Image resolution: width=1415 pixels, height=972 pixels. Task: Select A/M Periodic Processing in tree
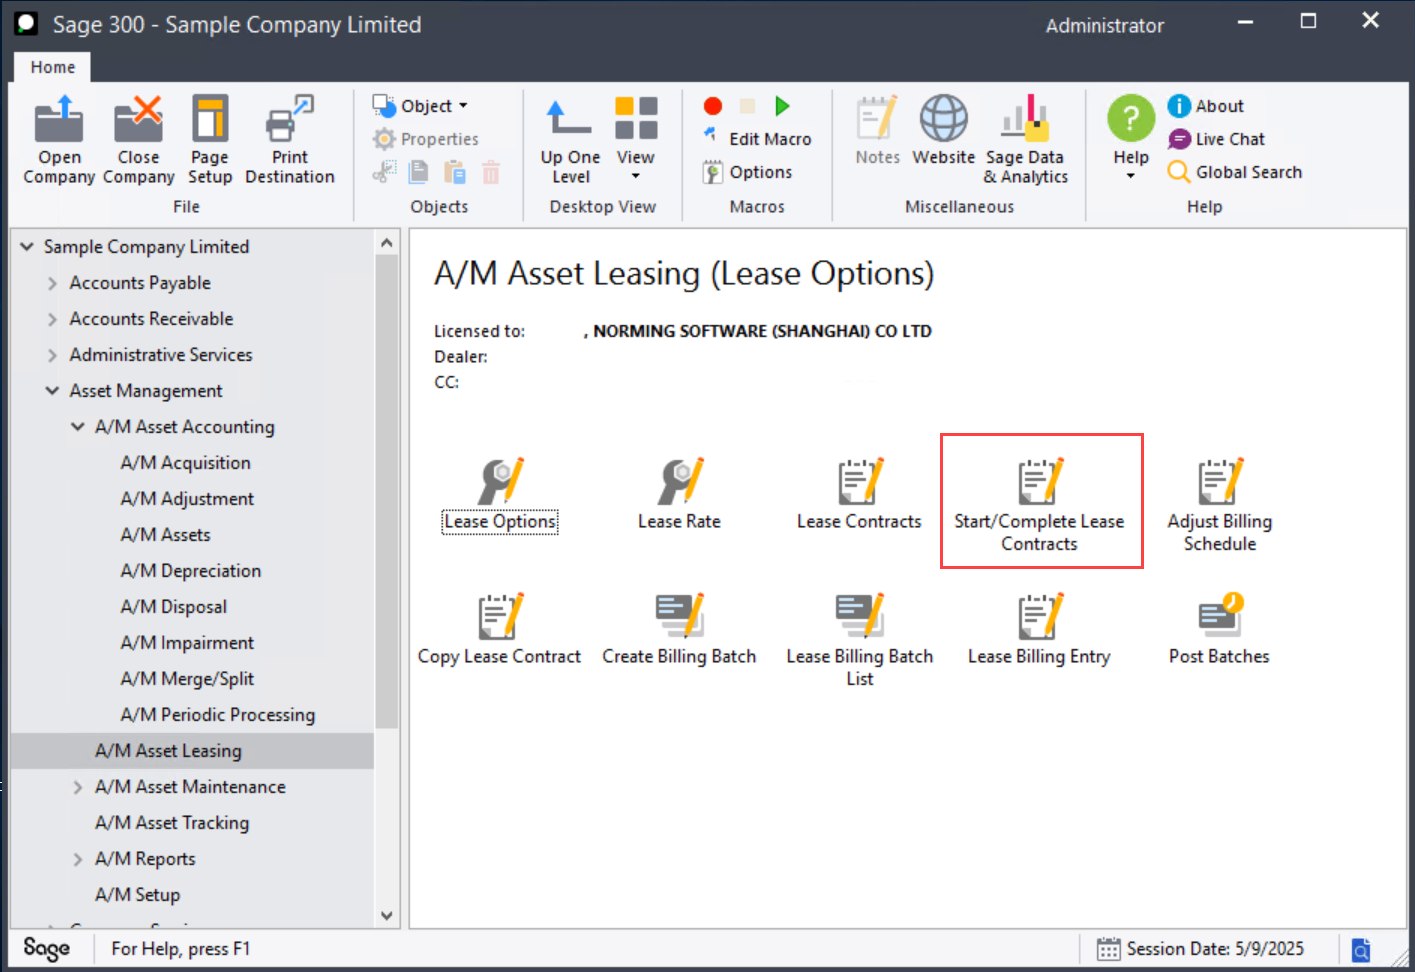click(218, 715)
